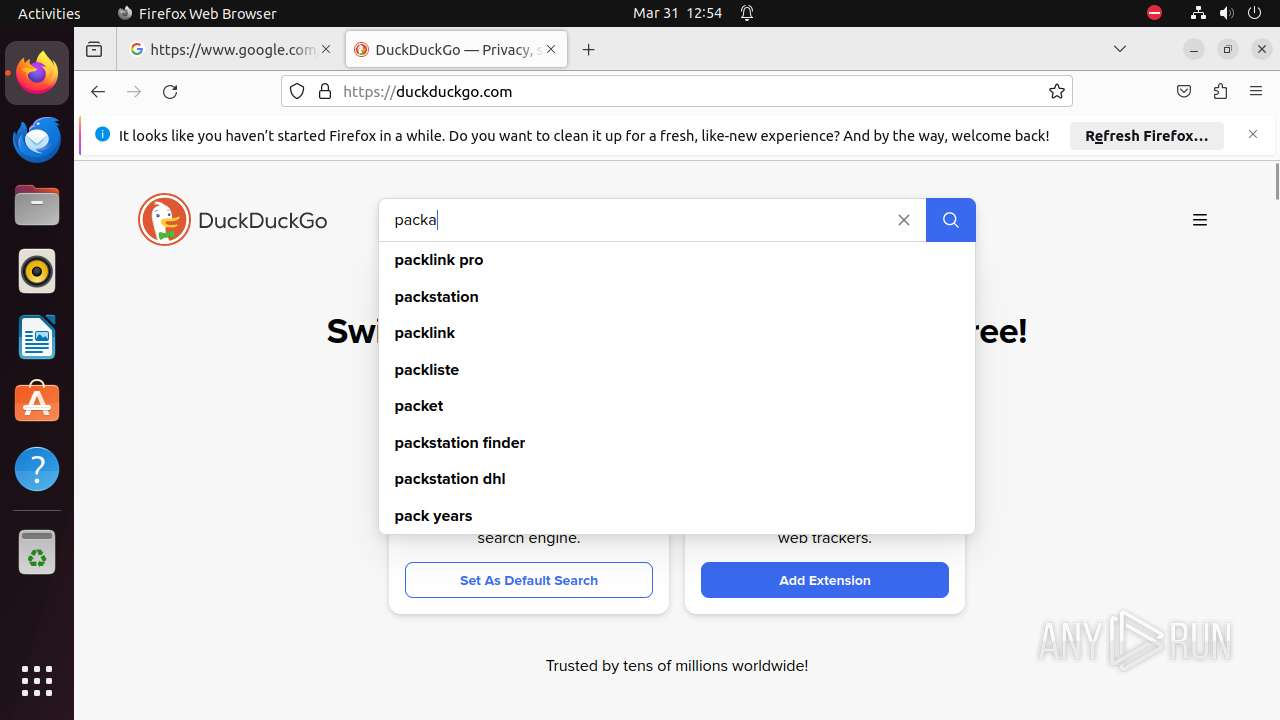
Task: Show site security info via padlock icon
Action: coord(324,91)
